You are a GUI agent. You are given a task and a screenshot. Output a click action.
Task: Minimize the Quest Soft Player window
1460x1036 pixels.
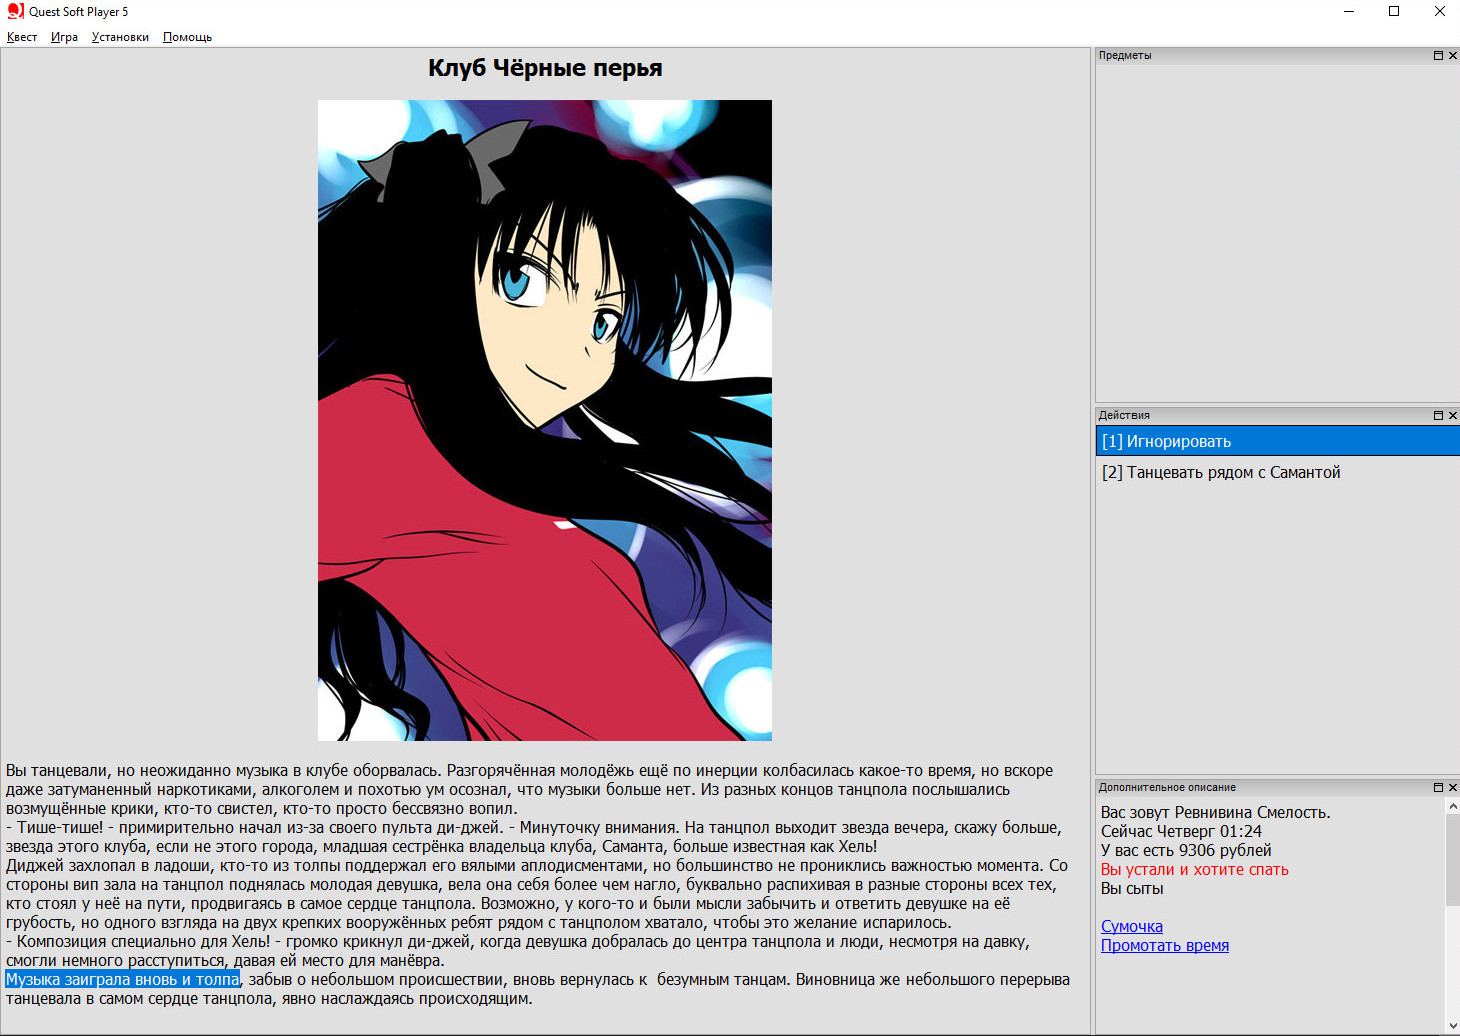tap(1349, 11)
